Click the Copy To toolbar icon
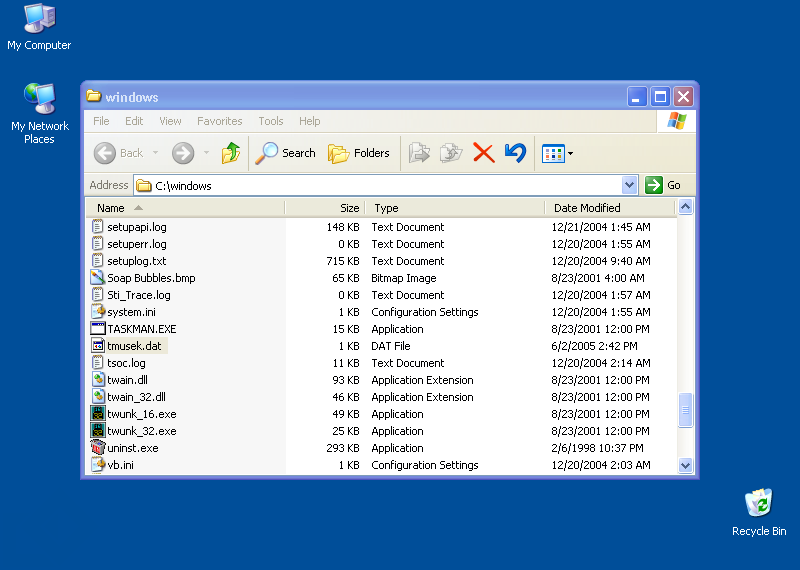The width and height of the screenshot is (800, 570). pos(451,153)
